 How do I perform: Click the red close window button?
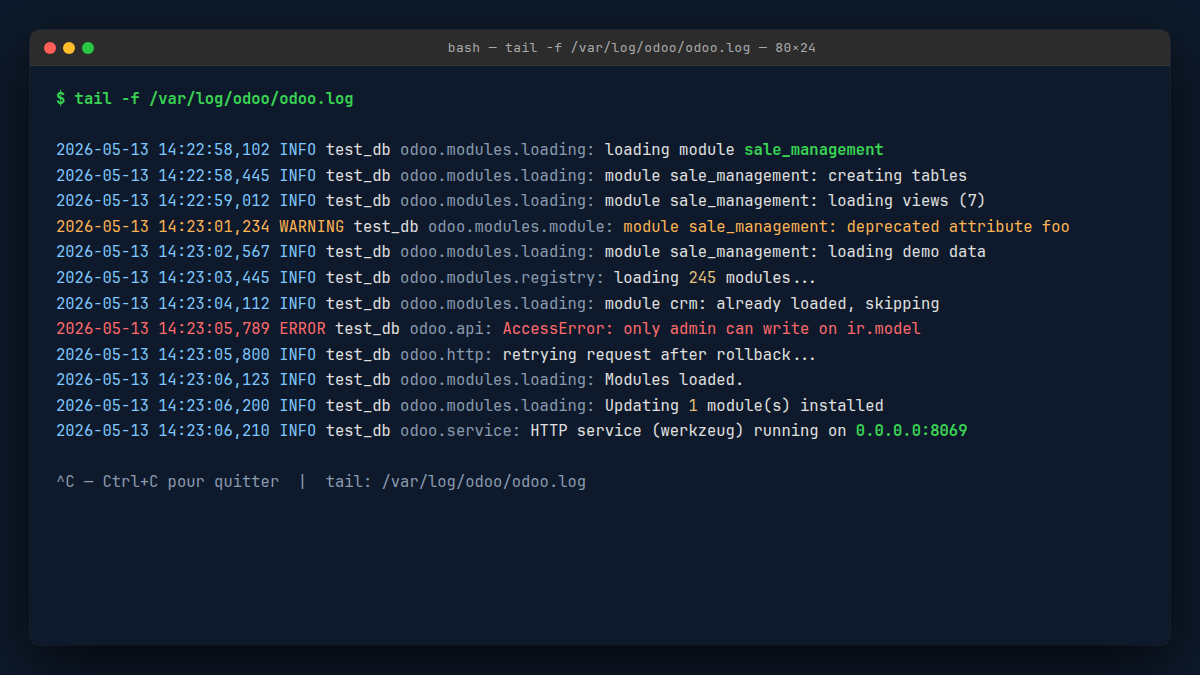50,48
